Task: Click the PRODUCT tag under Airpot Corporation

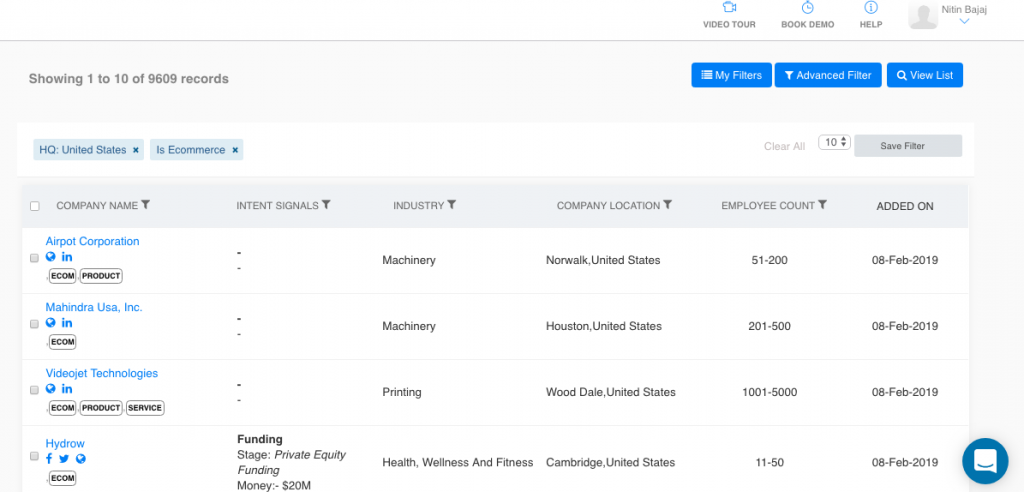Action: coord(101,276)
